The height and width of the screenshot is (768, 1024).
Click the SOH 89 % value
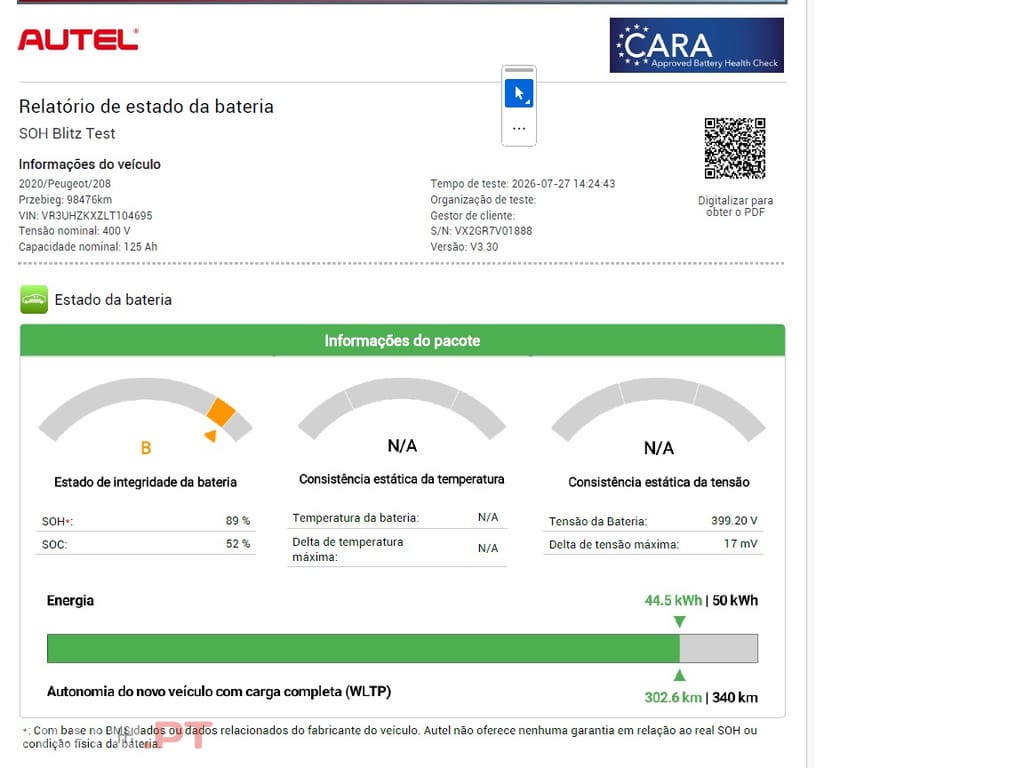point(238,520)
